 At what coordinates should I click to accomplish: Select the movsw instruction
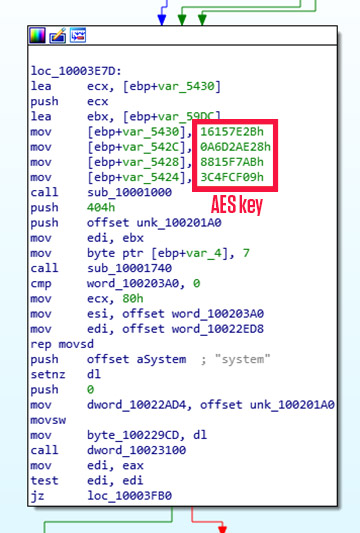(x=48, y=420)
